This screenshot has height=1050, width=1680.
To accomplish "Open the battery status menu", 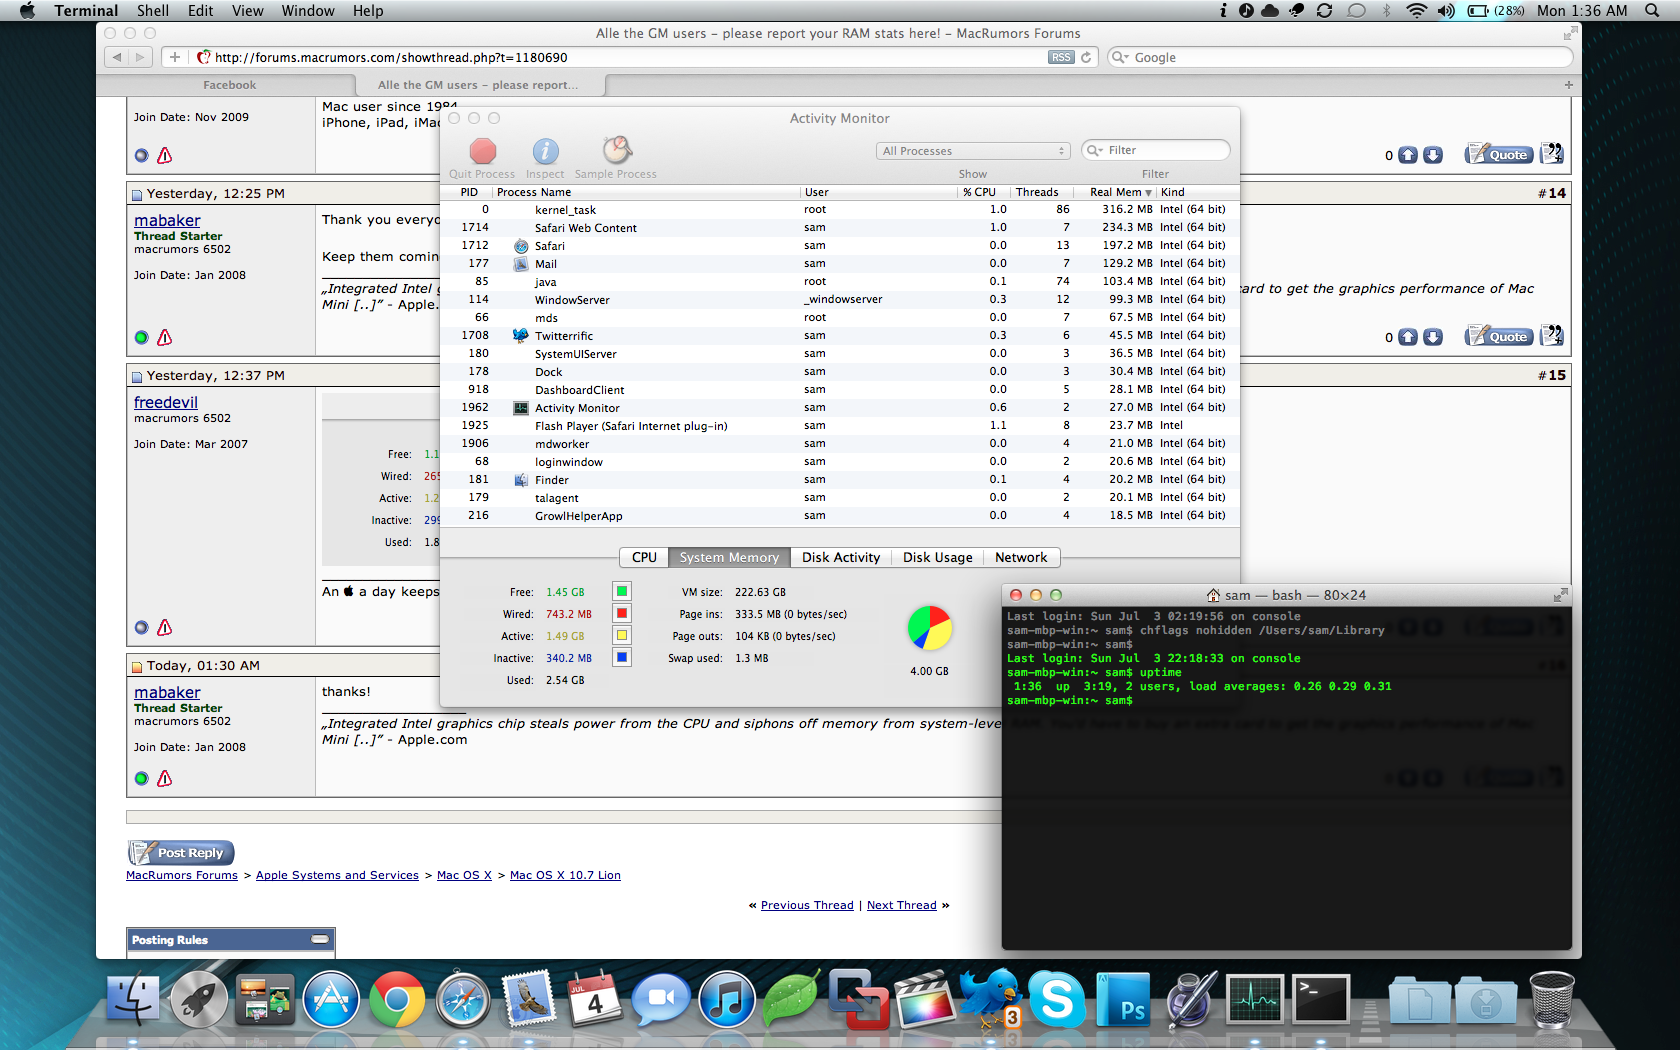I will coord(1496,11).
